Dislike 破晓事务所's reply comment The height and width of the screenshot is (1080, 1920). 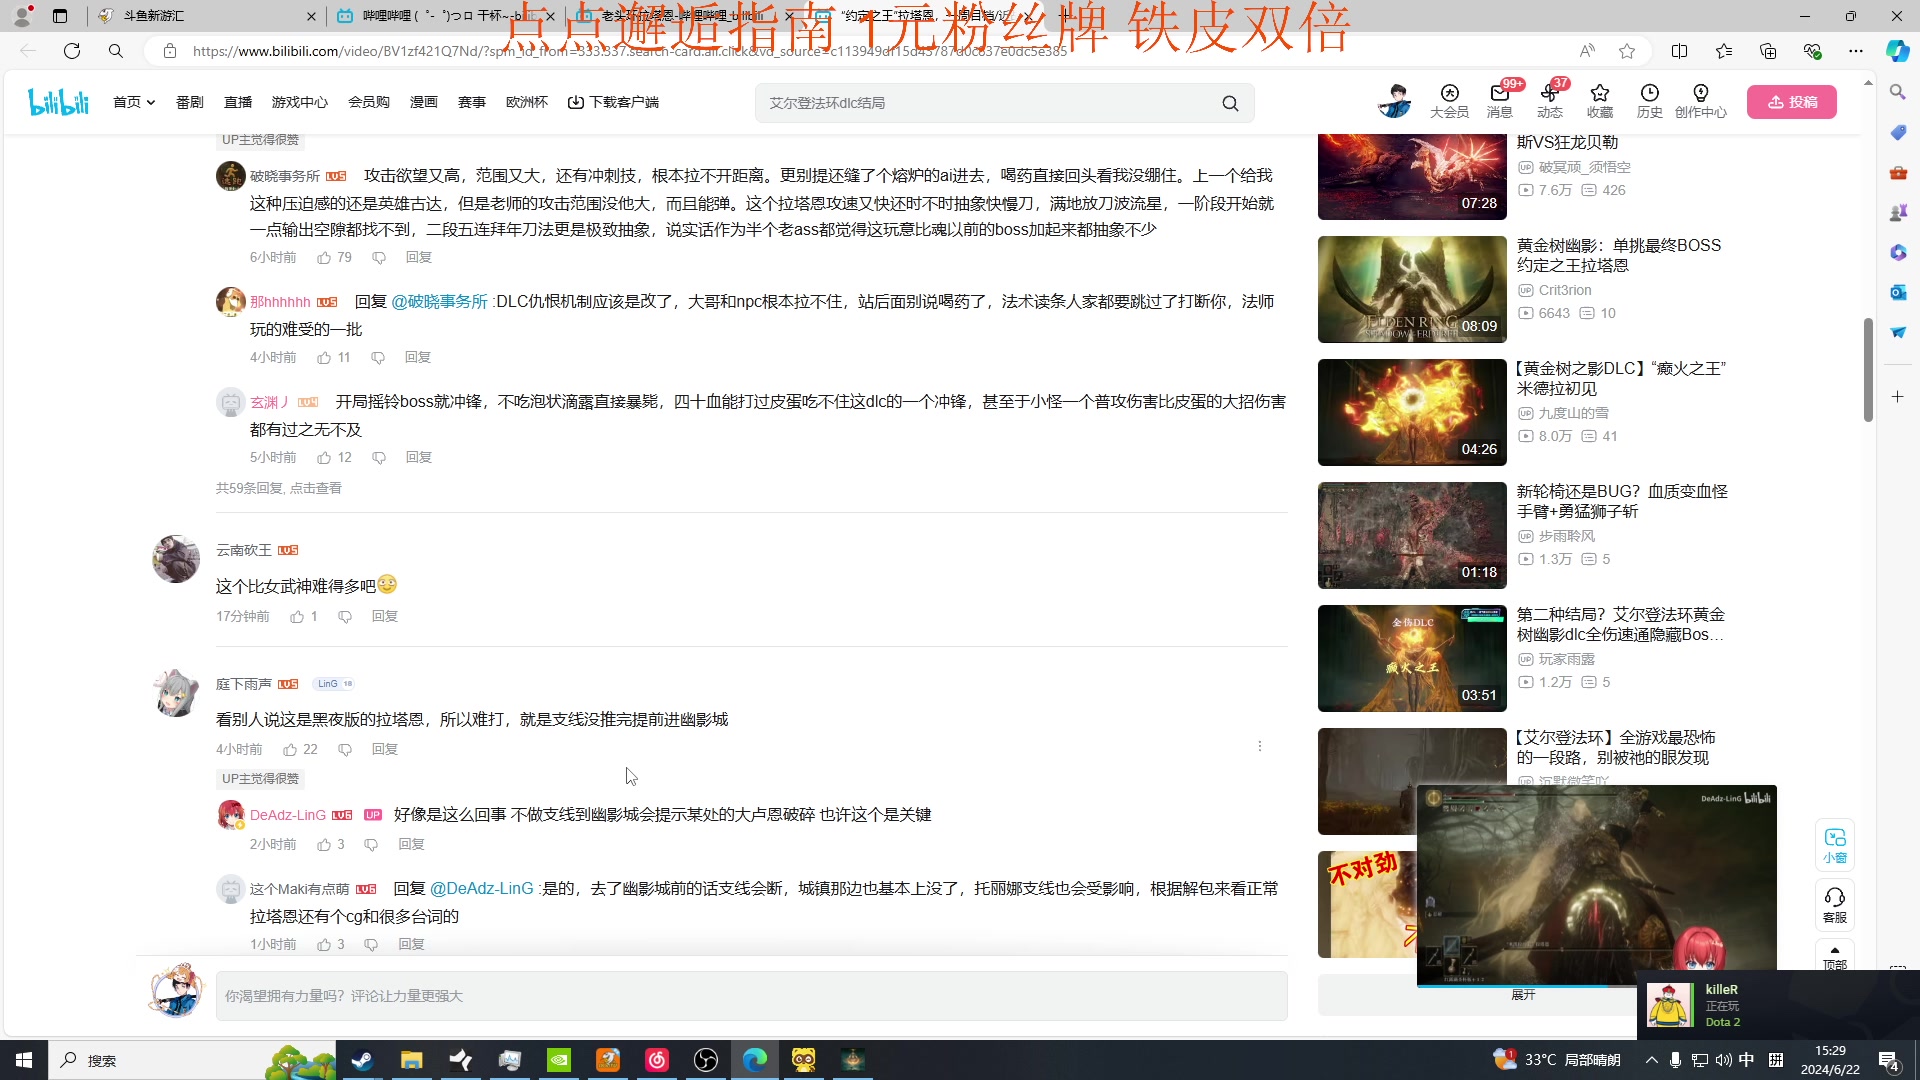(x=379, y=258)
